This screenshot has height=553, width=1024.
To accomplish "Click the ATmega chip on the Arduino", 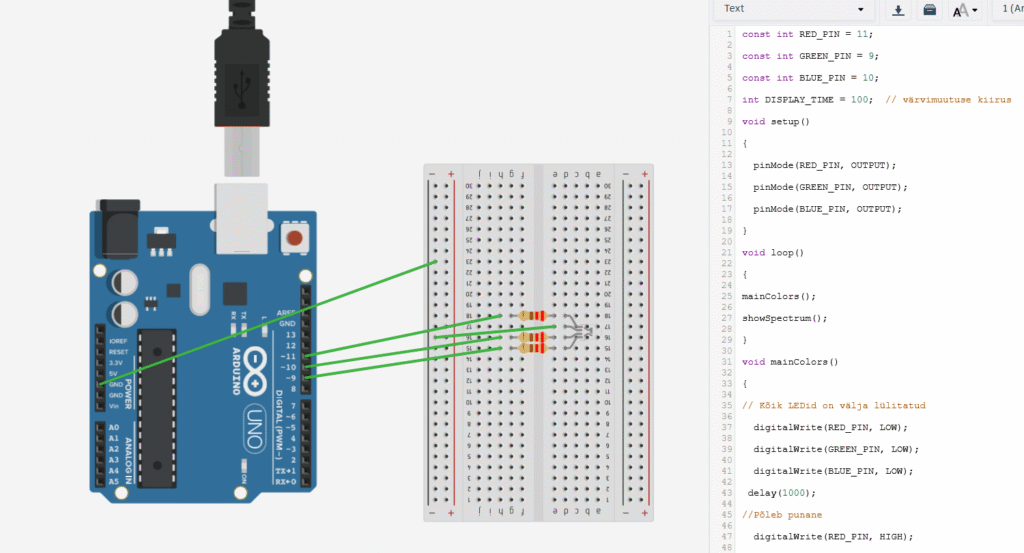I will tap(157, 408).
